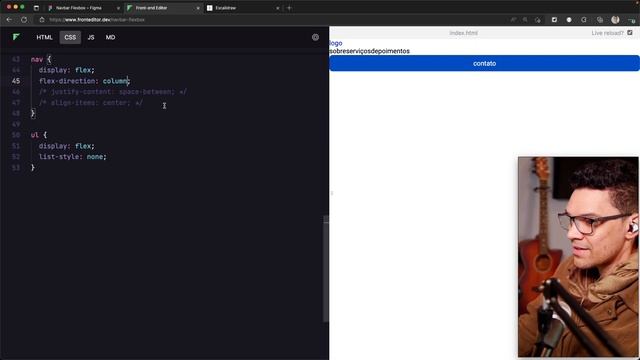Screen dimensions: 640x360
Task: Click the white square extension icon
Action: 554,20
